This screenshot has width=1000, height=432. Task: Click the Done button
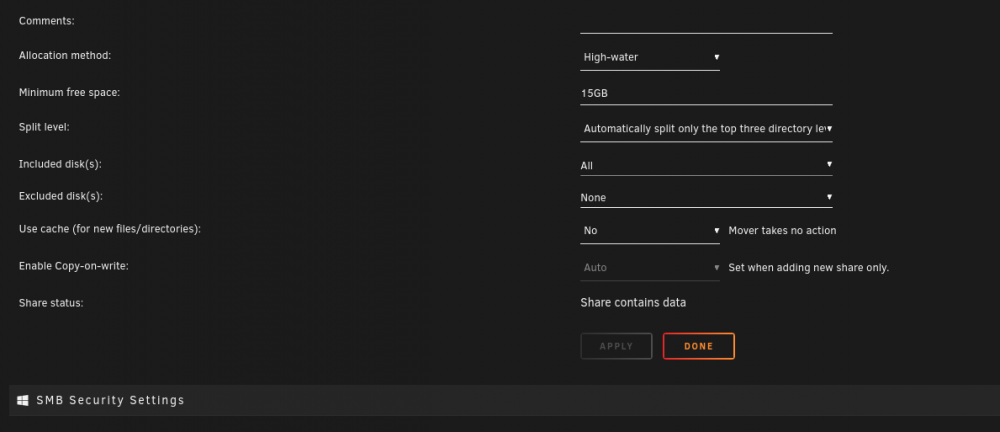698,346
